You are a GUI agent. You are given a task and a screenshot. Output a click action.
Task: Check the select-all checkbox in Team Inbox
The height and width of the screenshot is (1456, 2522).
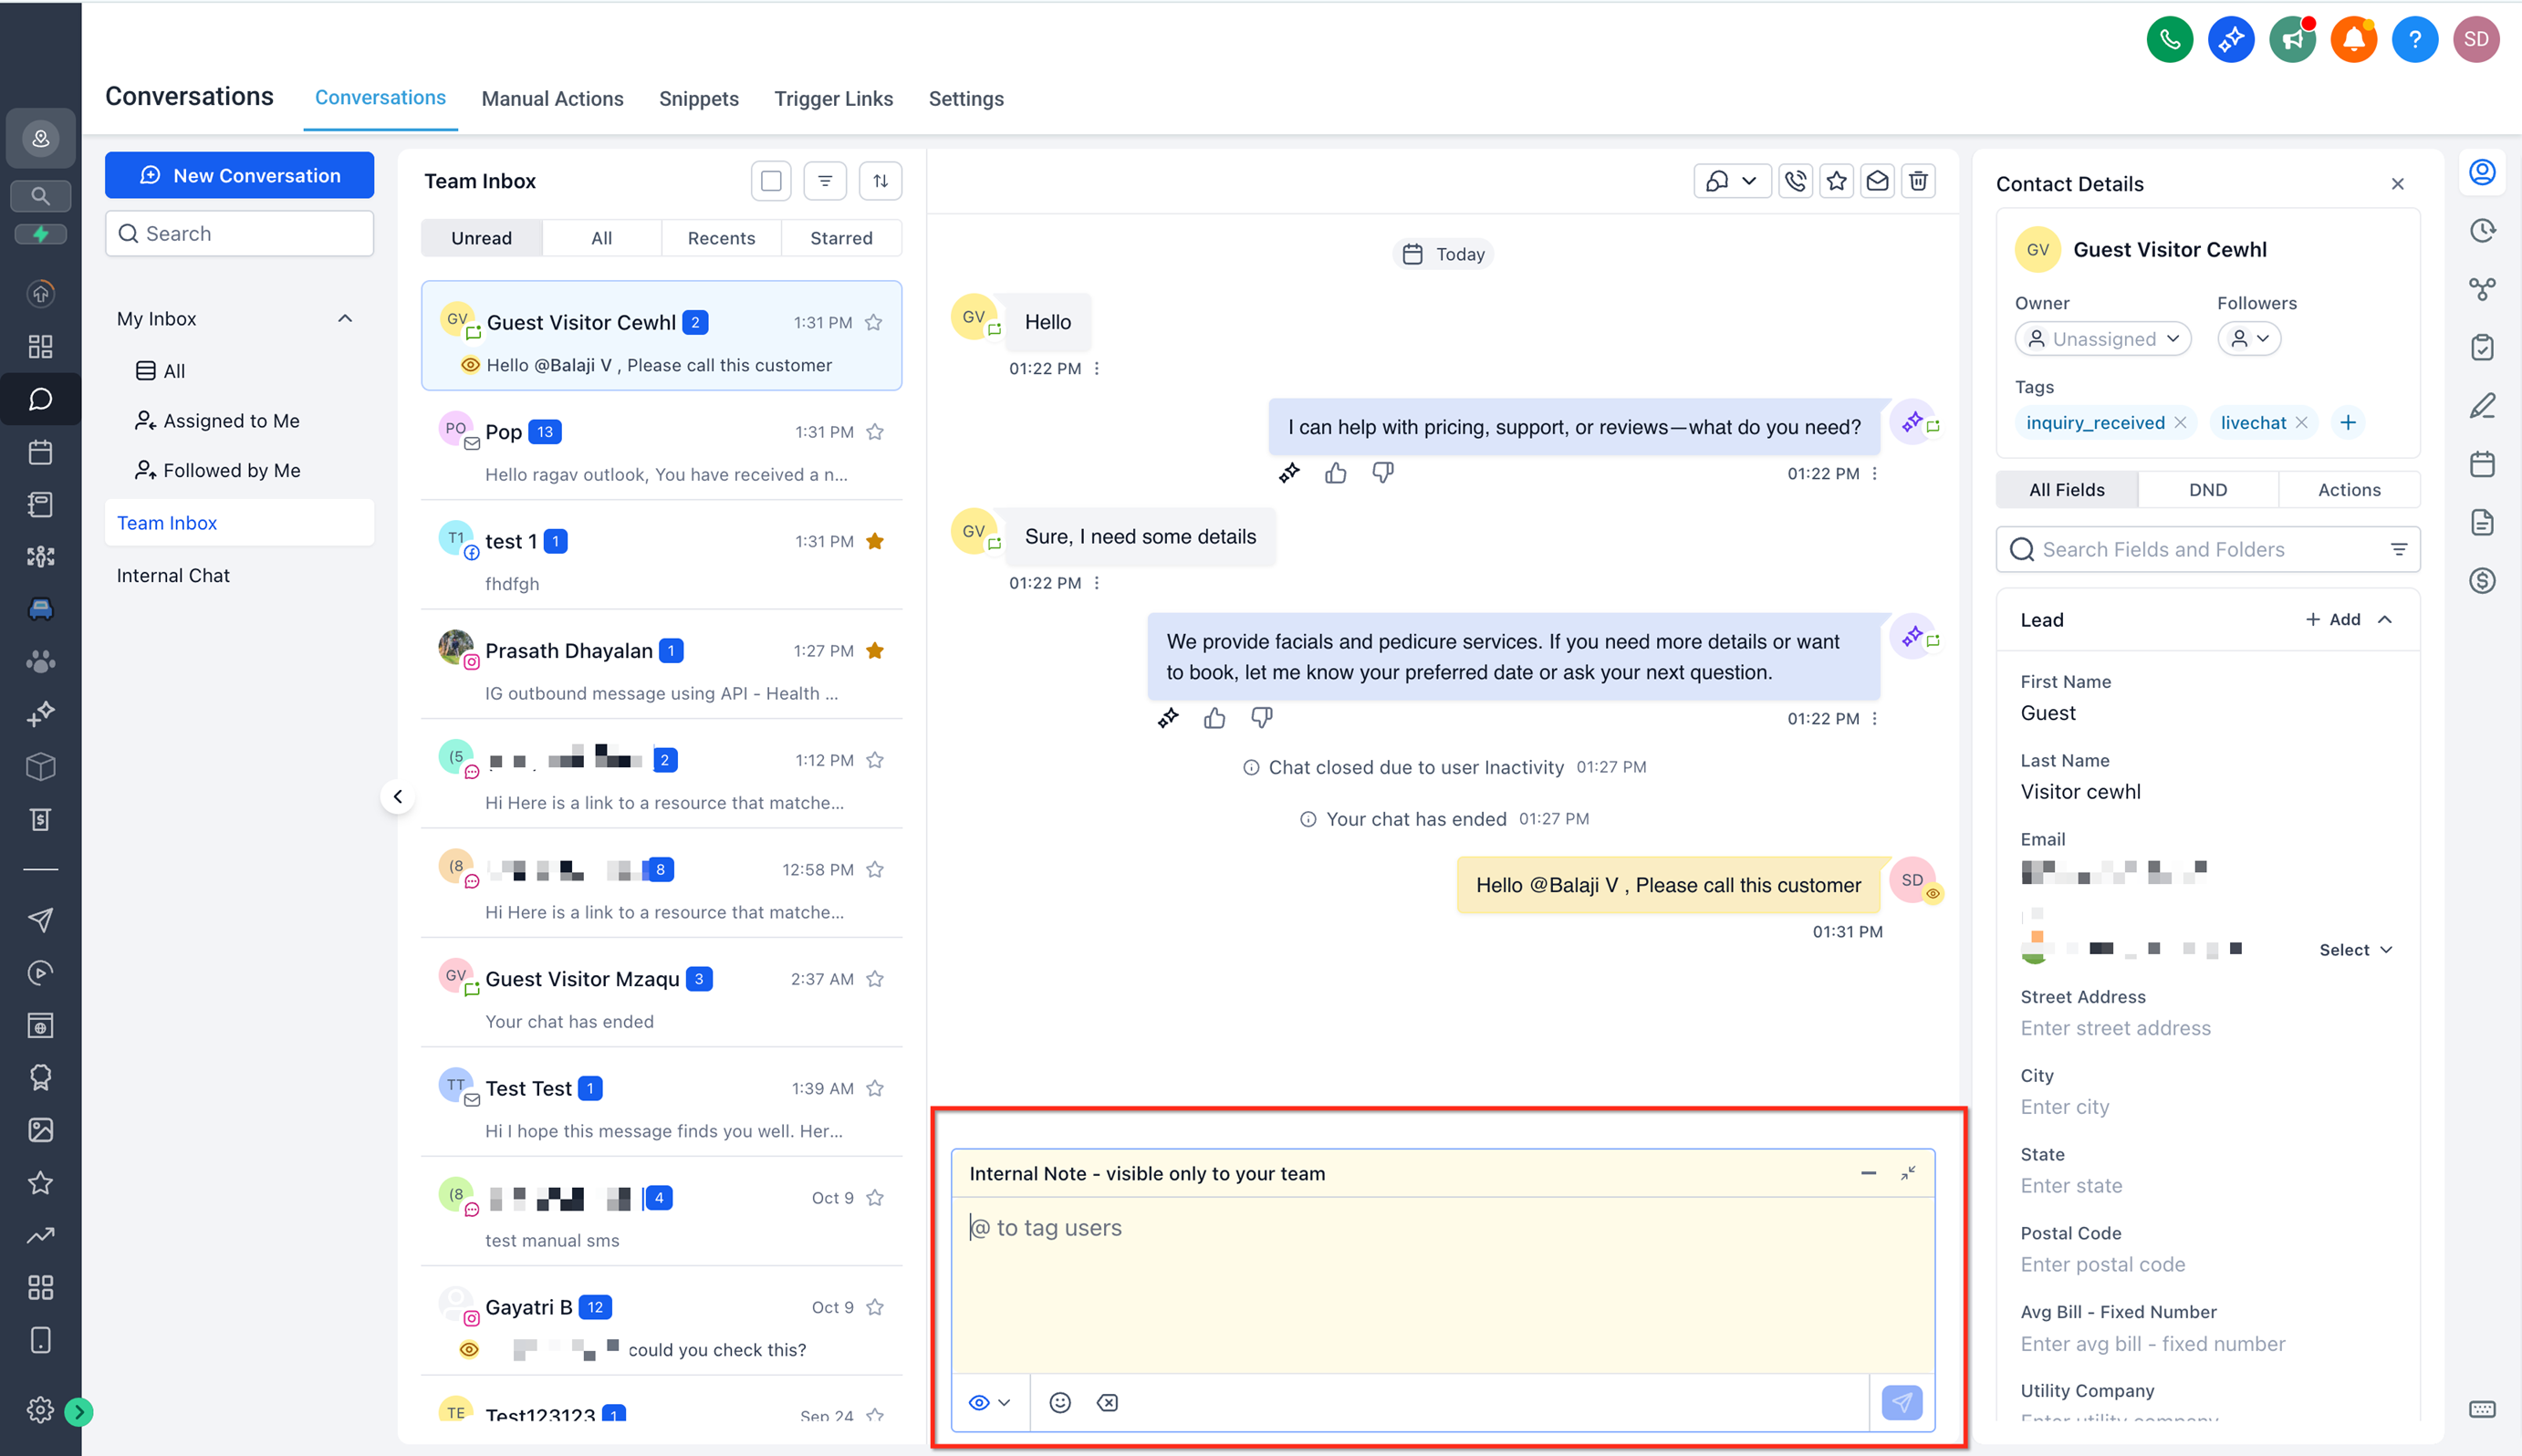771,181
